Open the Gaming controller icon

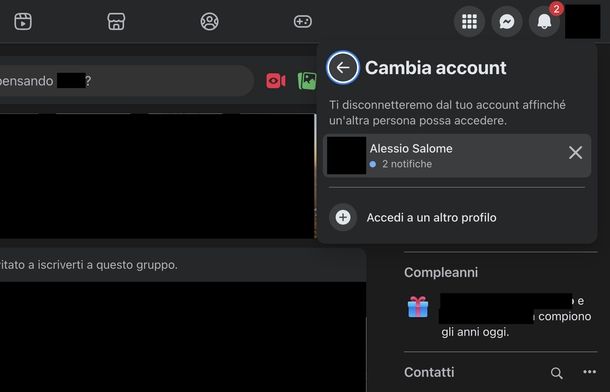303,21
